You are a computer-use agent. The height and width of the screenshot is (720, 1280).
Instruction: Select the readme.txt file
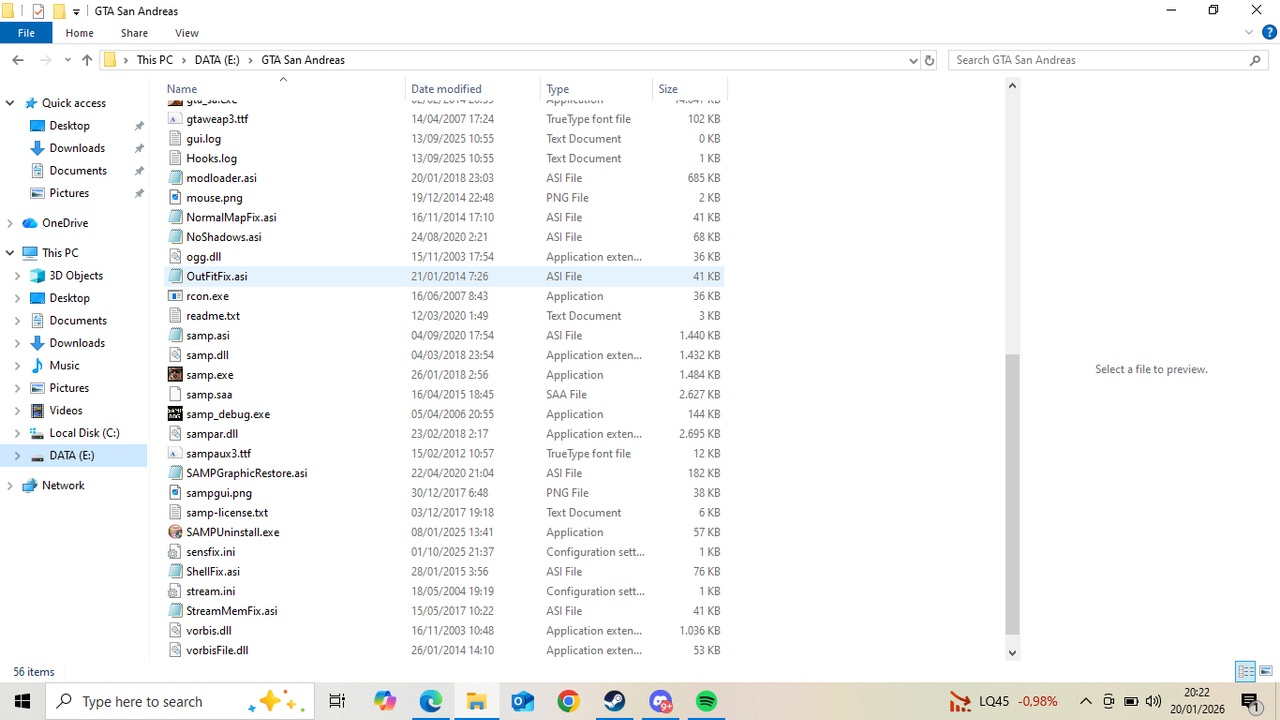(x=444, y=316)
